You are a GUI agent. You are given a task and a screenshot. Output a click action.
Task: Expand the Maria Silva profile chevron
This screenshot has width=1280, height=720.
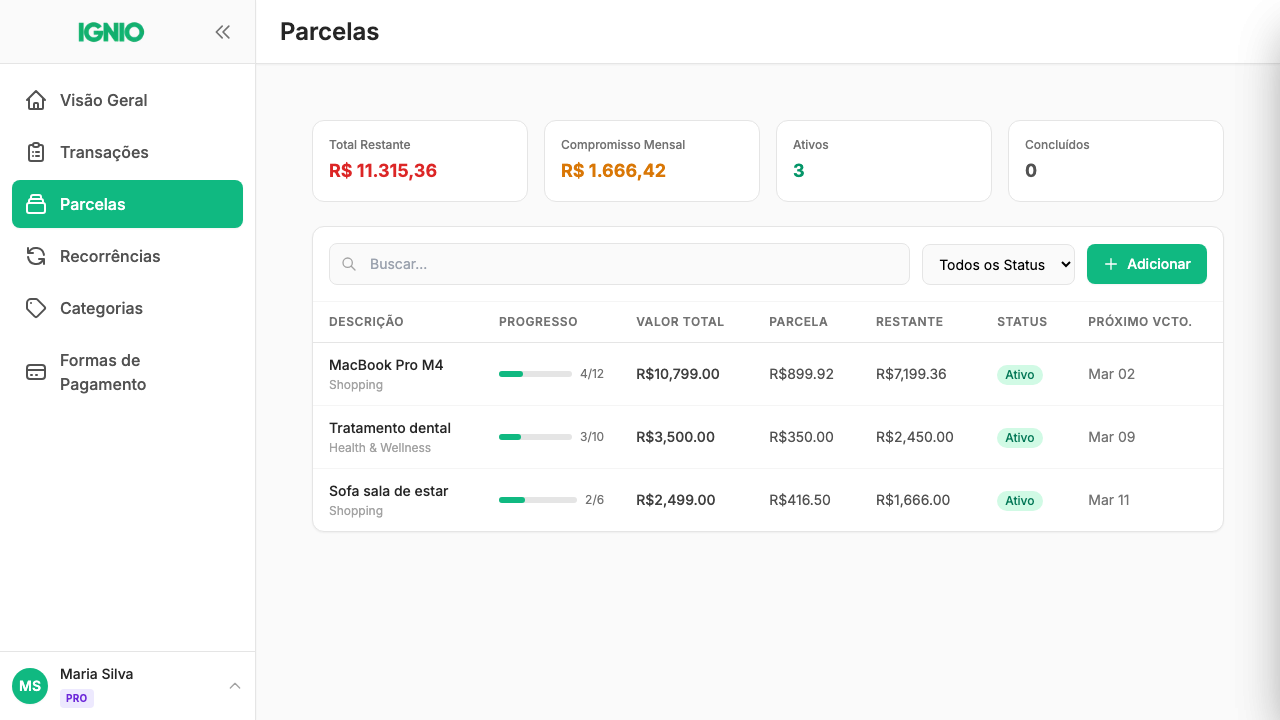[x=234, y=685]
